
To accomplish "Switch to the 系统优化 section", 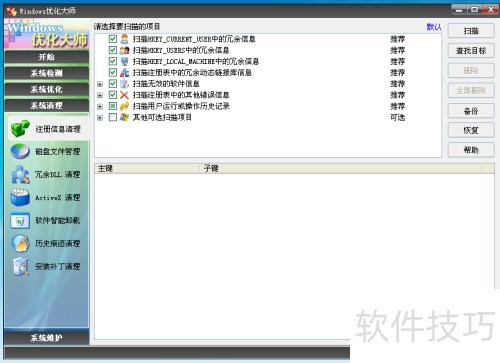I will [47, 89].
